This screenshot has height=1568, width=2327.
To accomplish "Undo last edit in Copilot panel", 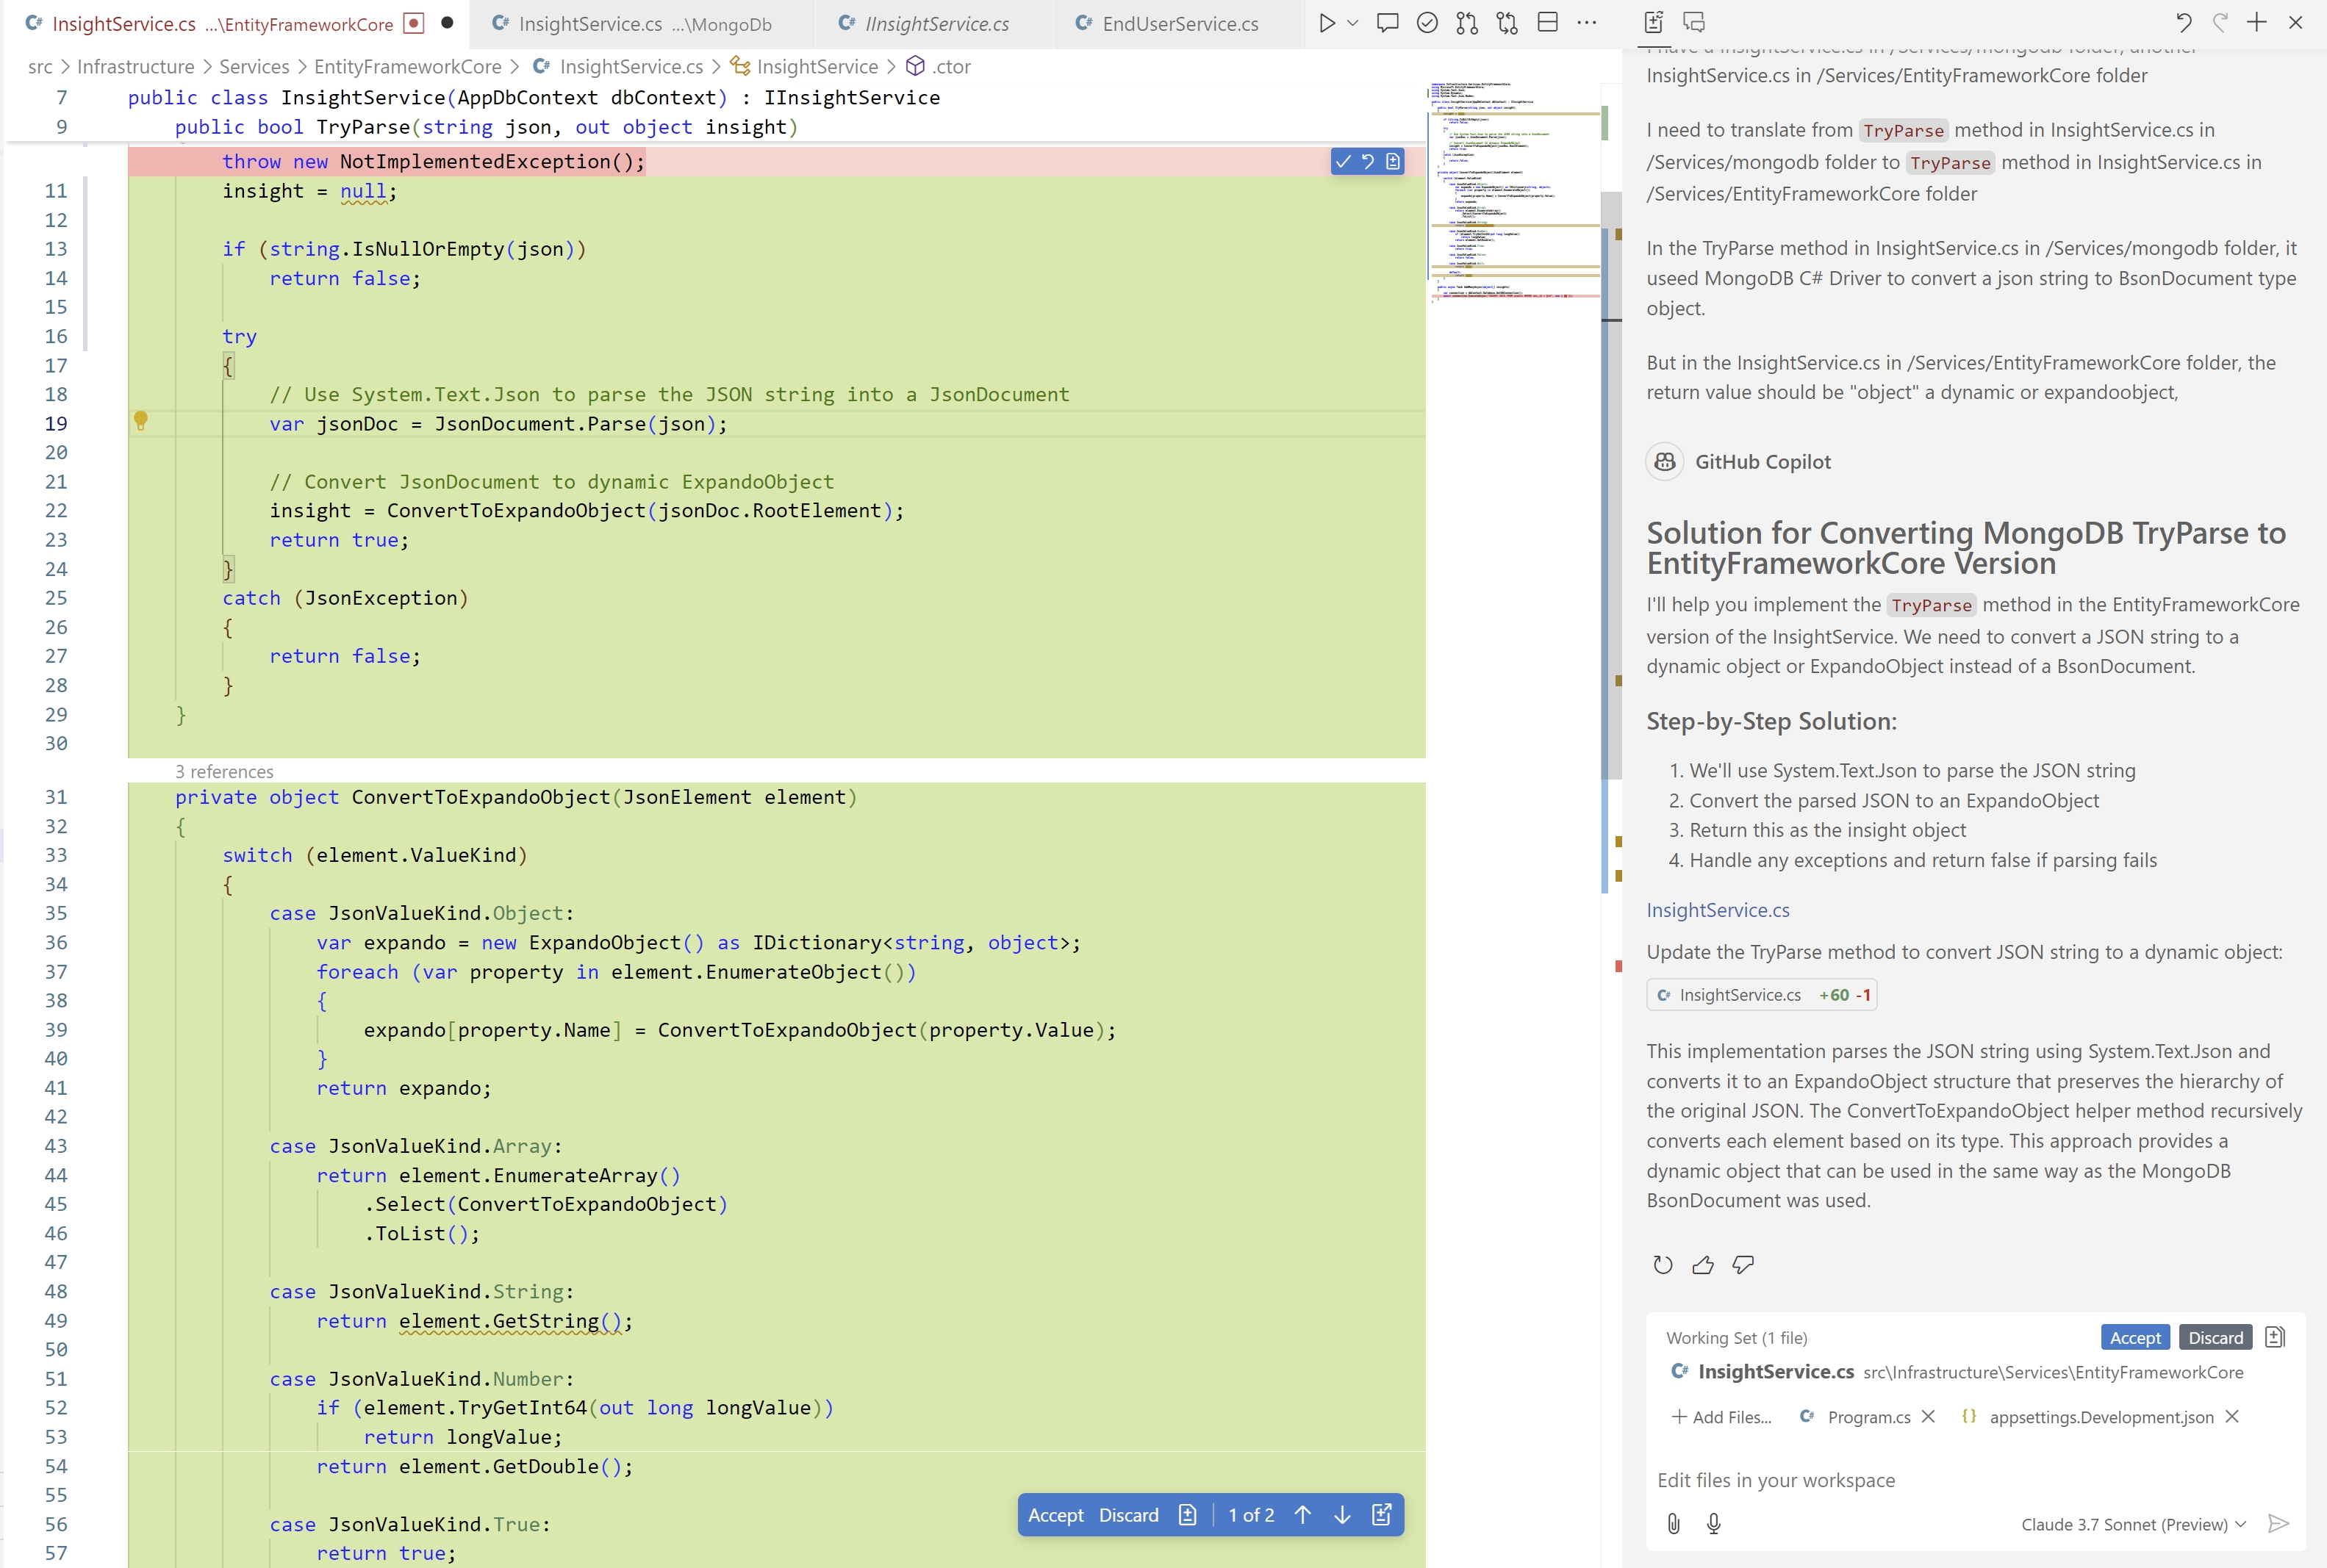I will point(2183,22).
